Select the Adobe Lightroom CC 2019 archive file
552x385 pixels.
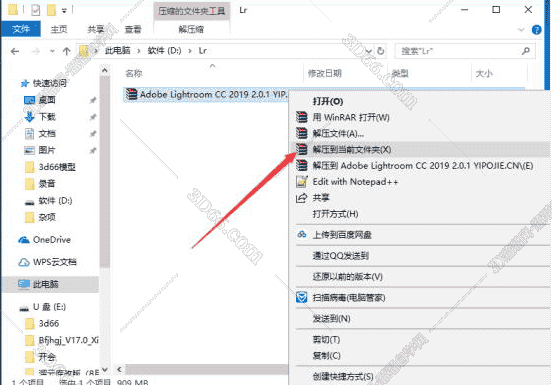click(x=206, y=95)
